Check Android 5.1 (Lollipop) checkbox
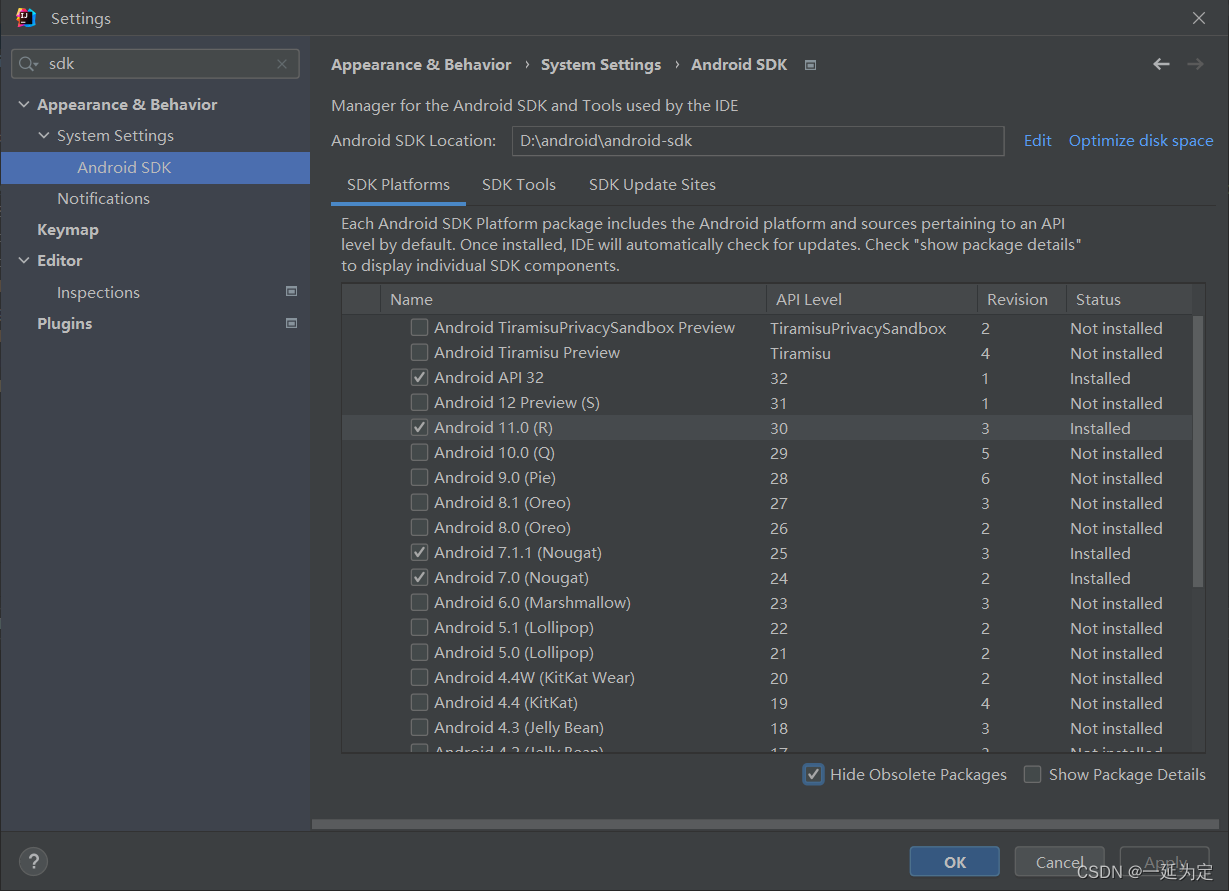This screenshot has height=891, width=1229. (420, 627)
